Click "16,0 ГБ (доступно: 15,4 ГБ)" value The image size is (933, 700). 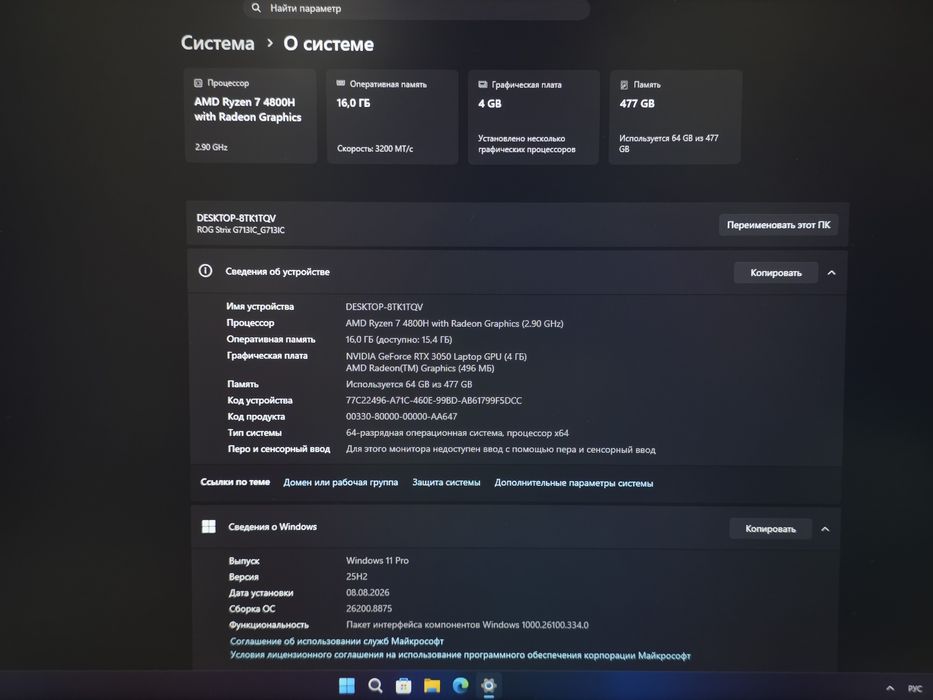399,339
